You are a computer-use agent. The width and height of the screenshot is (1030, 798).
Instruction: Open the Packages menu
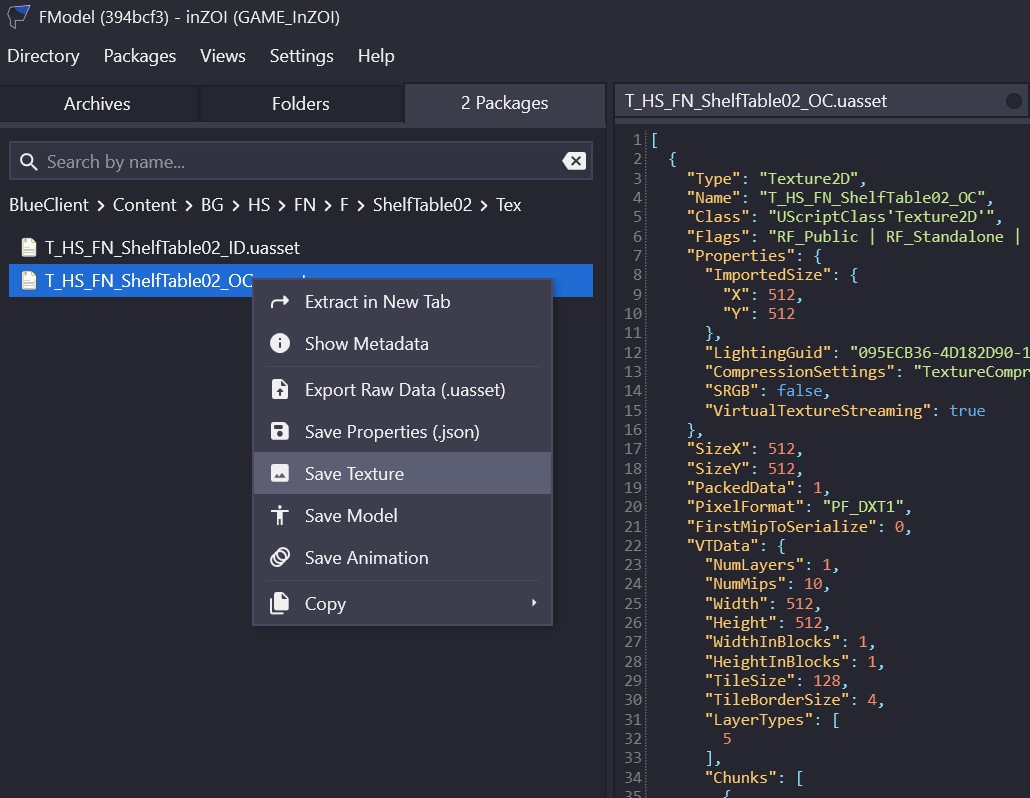tap(140, 56)
